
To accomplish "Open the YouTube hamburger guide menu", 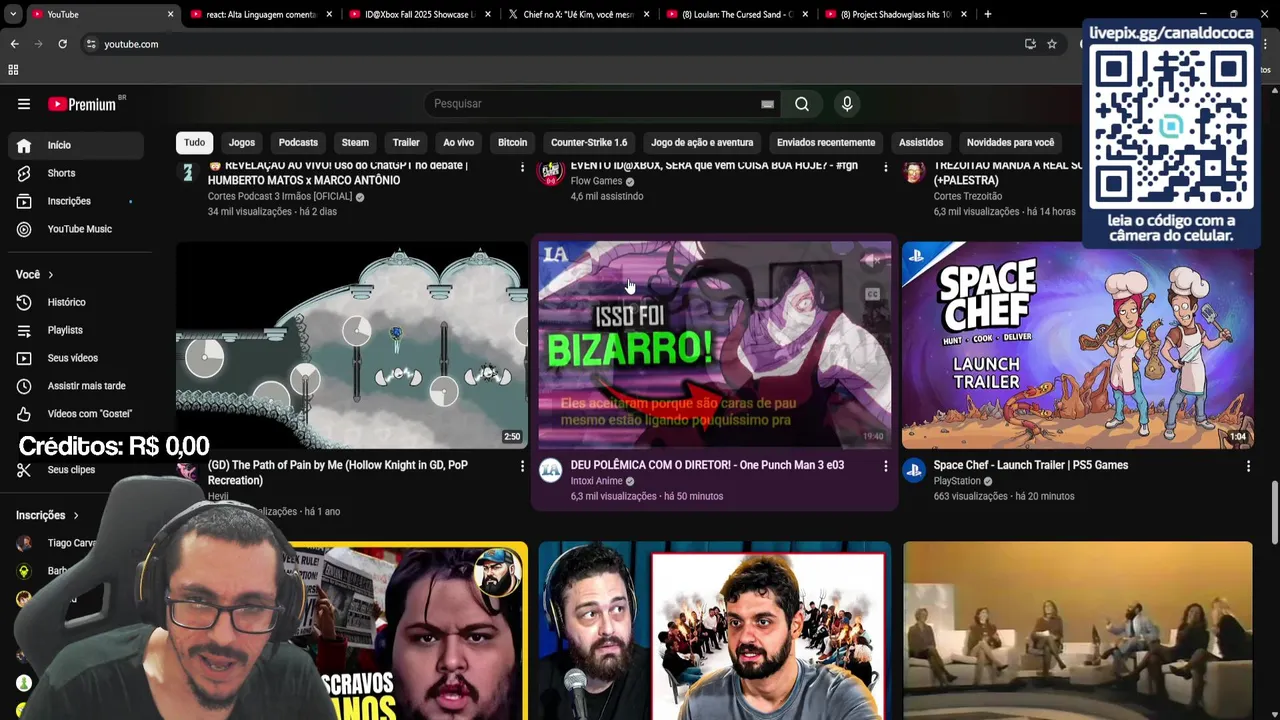I will coord(24,104).
